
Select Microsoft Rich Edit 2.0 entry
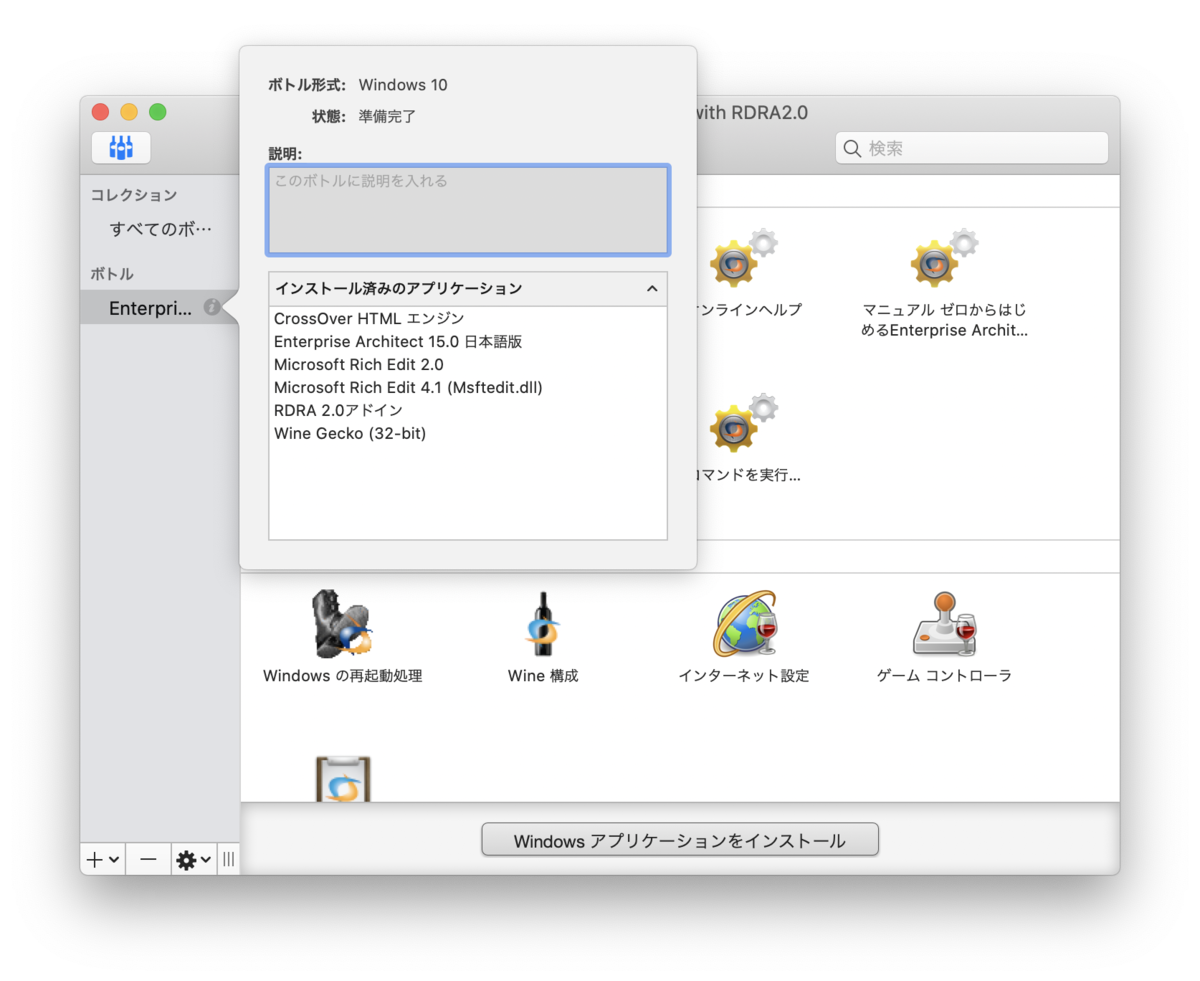pos(358,364)
